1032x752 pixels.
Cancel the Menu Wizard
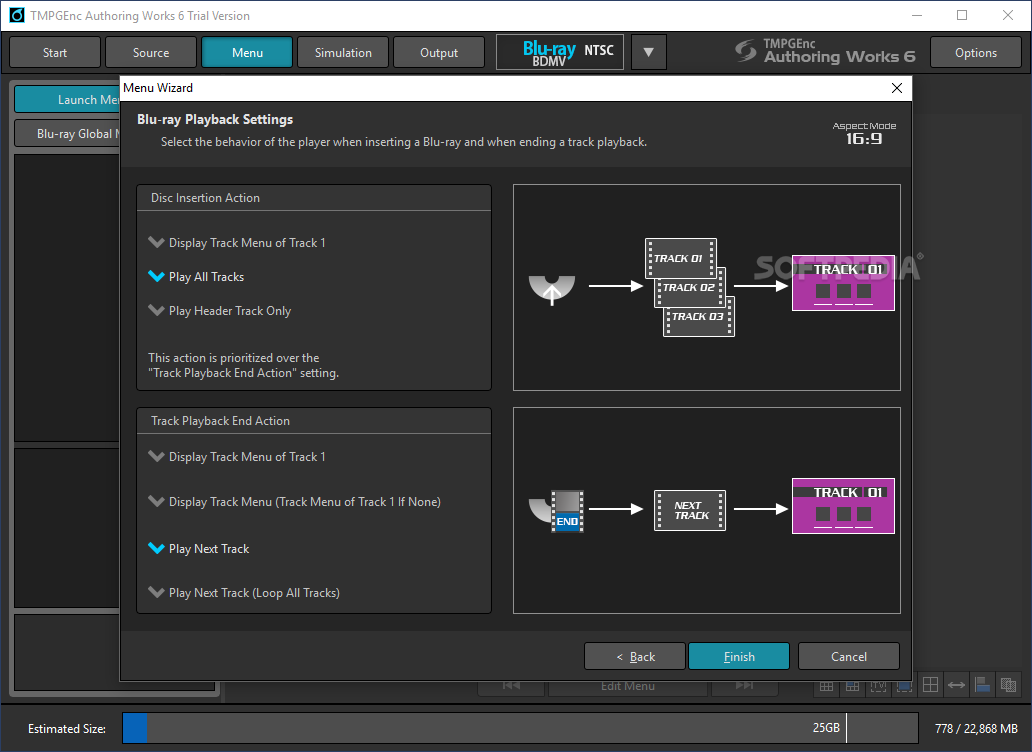[848, 657]
